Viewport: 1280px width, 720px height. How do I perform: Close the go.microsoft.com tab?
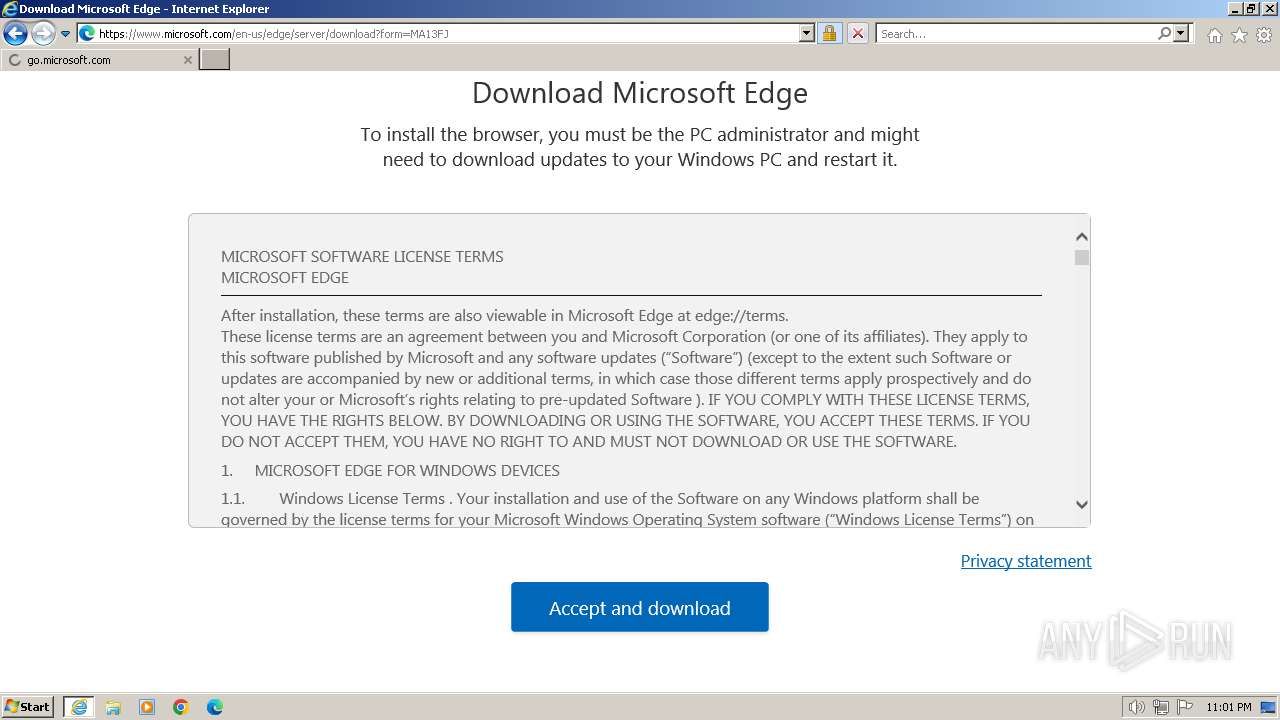(x=187, y=60)
